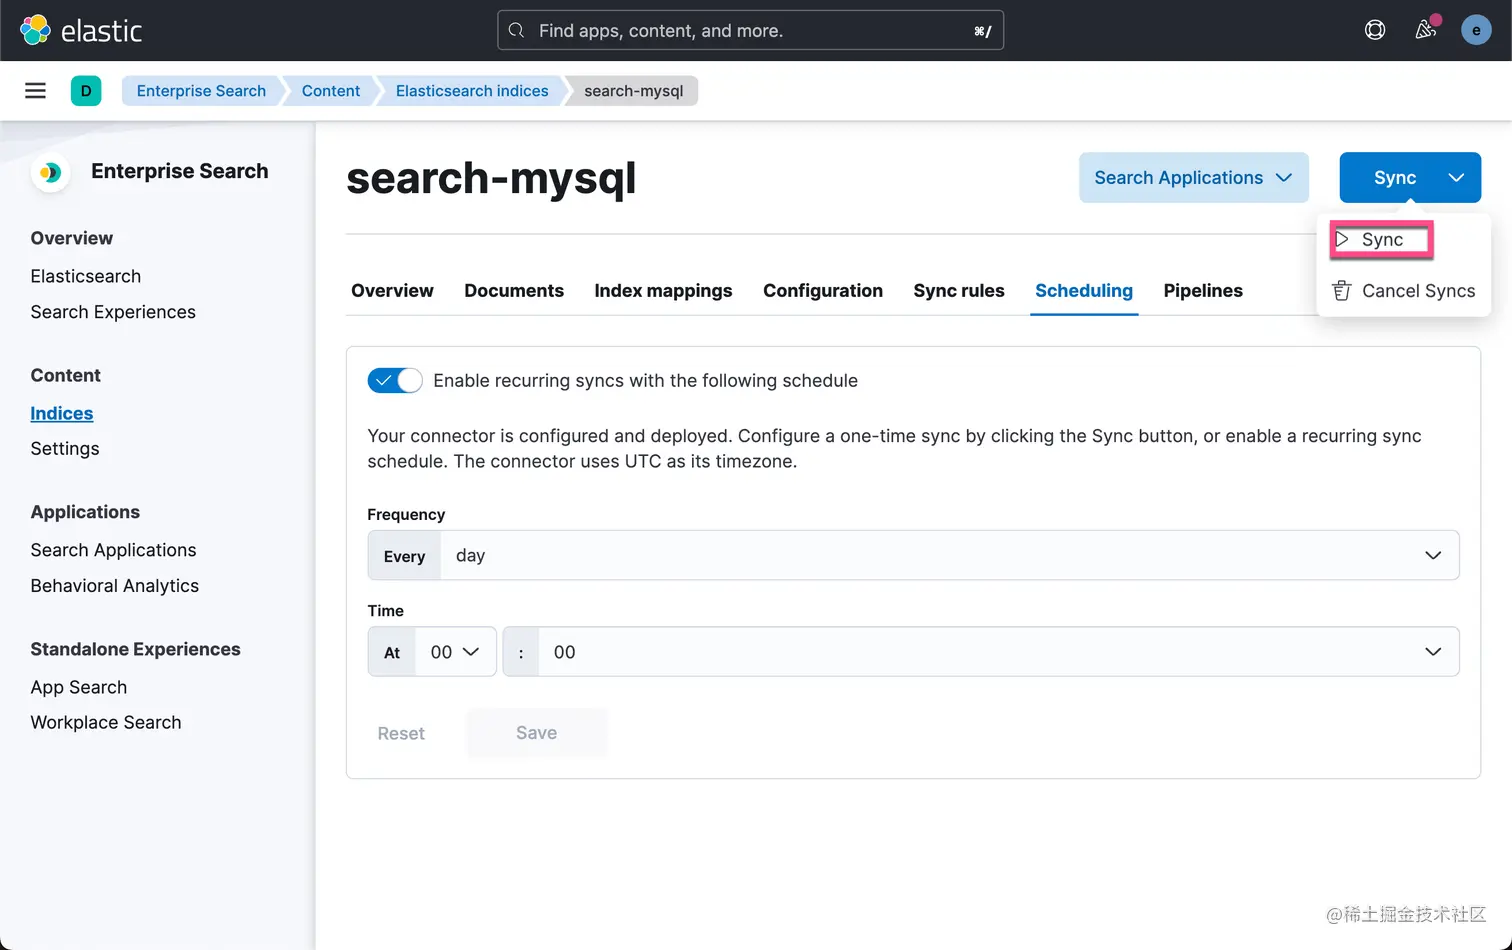
Task: Toggle off recurring syncs schedule switch
Action: click(x=395, y=381)
